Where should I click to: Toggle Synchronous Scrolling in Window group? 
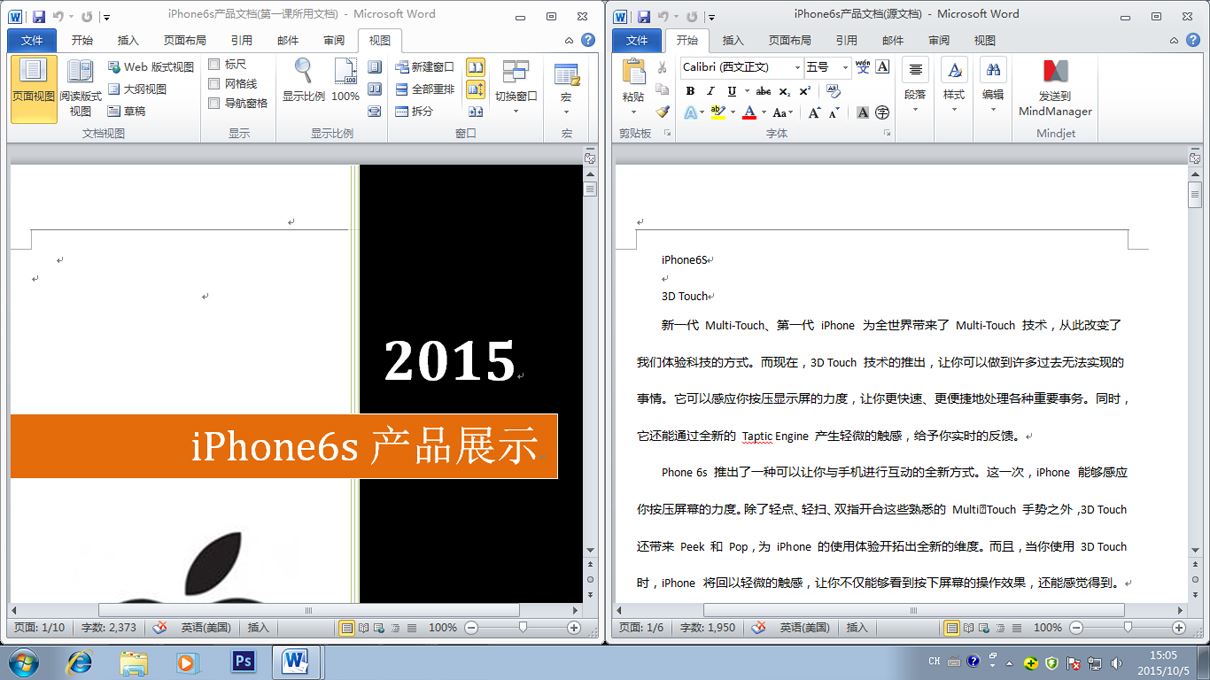click(x=475, y=88)
